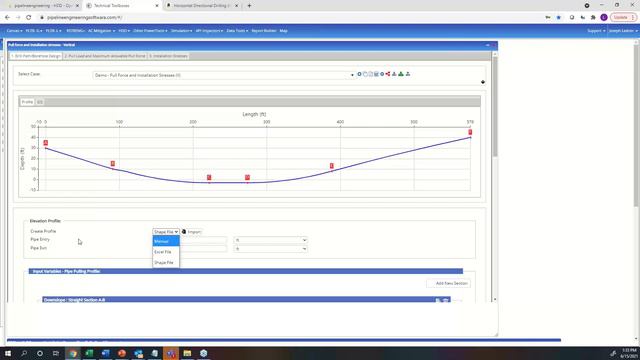Open Windows Start menu
Image resolution: width=640 pixels, height=360 pixels.
8,353
